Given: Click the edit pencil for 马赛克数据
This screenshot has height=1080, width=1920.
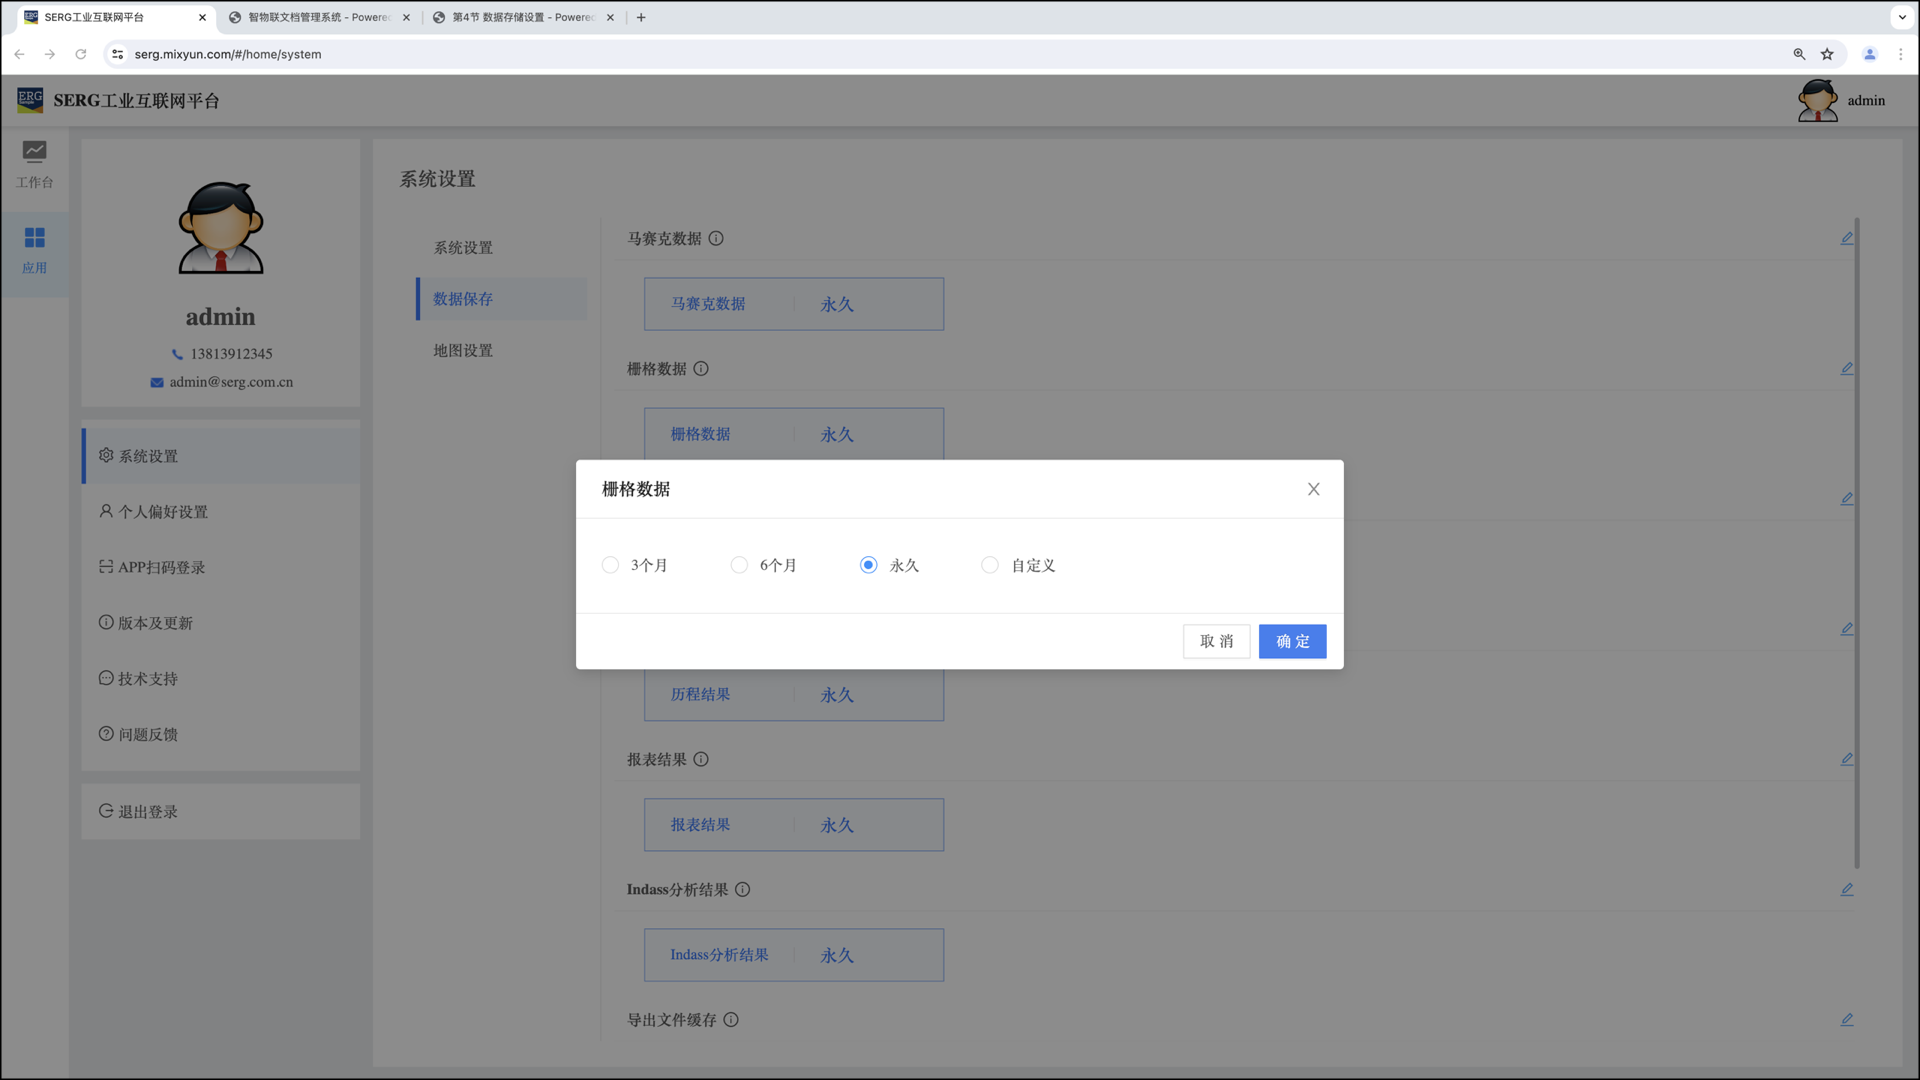Looking at the screenshot, I should 1846,238.
